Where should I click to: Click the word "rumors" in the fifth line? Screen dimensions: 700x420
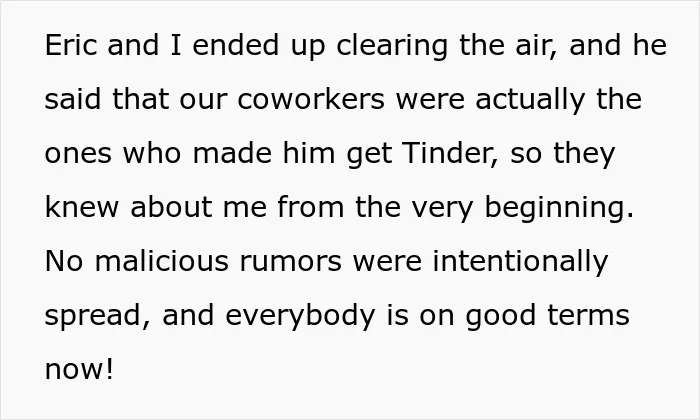tap(291, 263)
